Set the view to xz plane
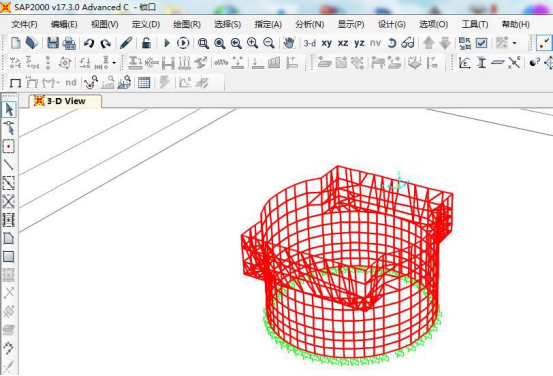This screenshot has width=553, height=376. coord(343,43)
